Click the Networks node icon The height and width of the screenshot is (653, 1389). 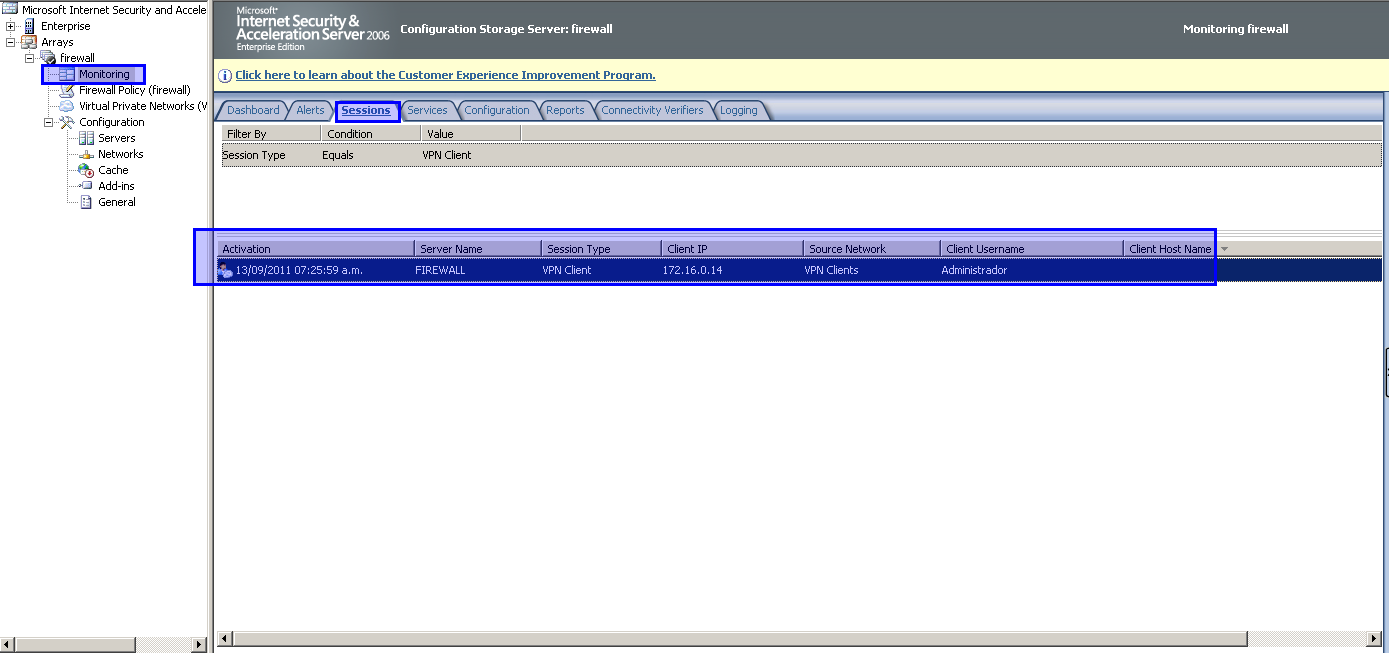click(86, 154)
